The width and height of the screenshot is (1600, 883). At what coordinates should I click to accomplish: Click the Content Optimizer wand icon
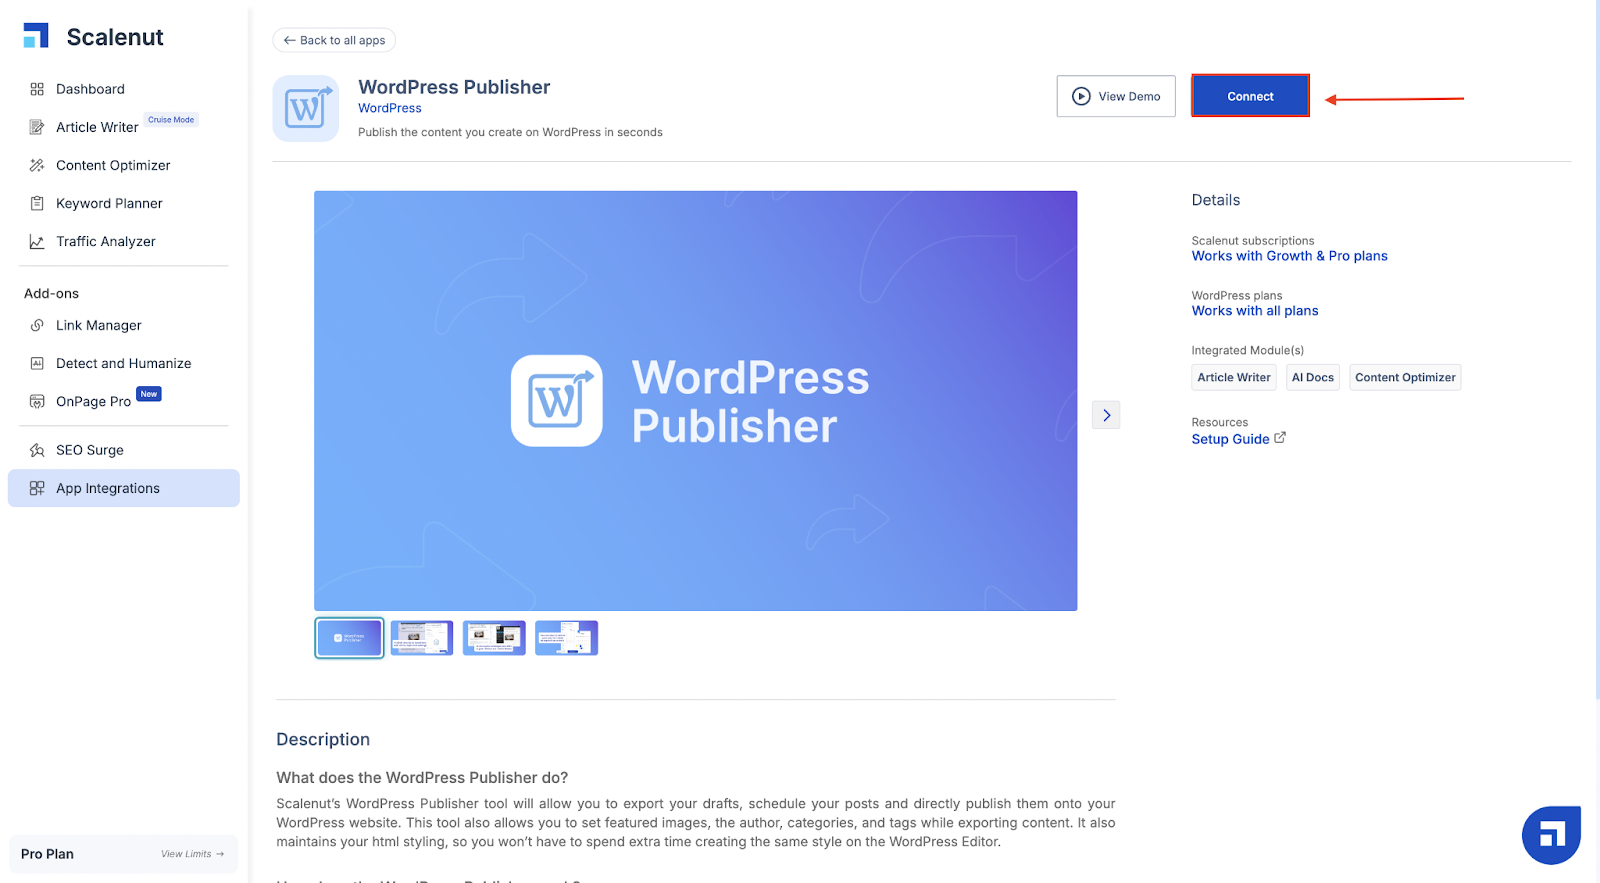pos(37,165)
